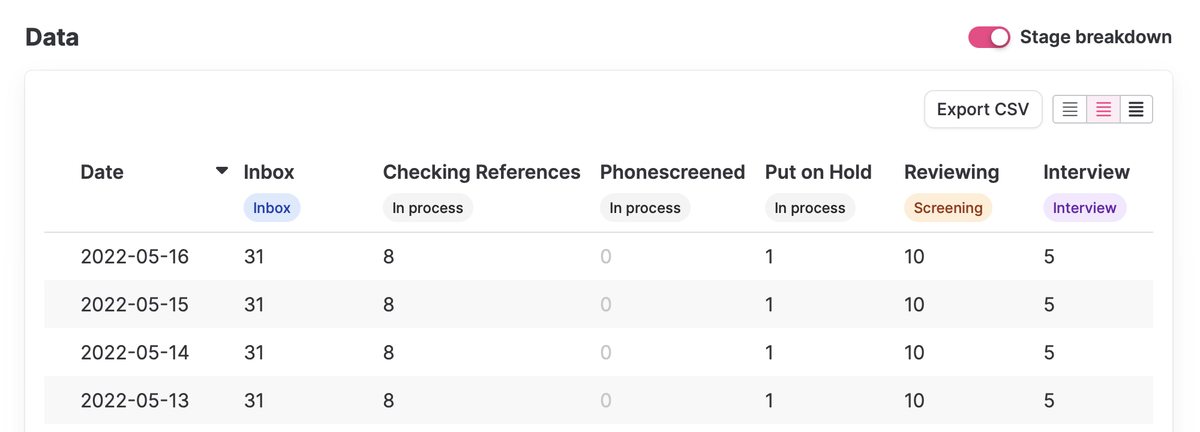Screen dimensions: 1200x432
Task: Click the blue Inbox stage badge
Action: pyautogui.click(x=272, y=208)
